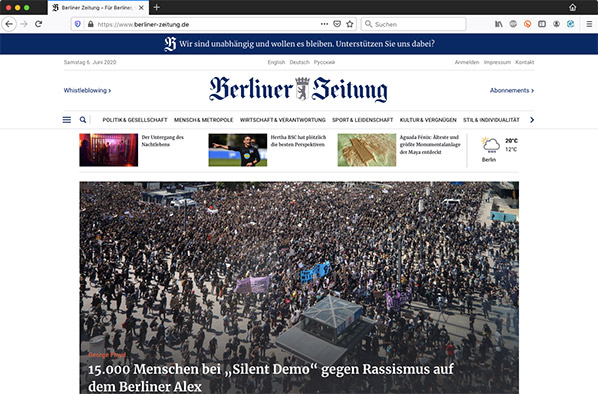Select the Berliner Zeitung browser tab
This screenshot has width=598, height=394.
coord(98,8)
